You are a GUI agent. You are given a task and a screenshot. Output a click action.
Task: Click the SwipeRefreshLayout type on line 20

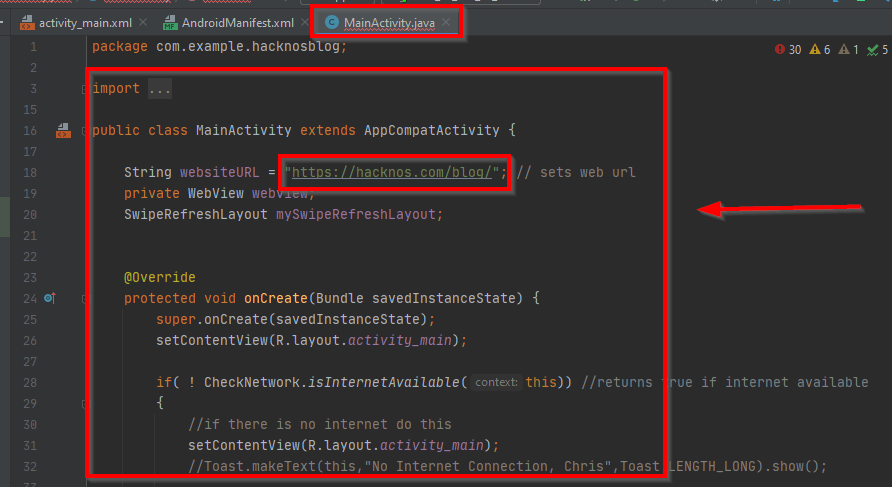[196, 214]
